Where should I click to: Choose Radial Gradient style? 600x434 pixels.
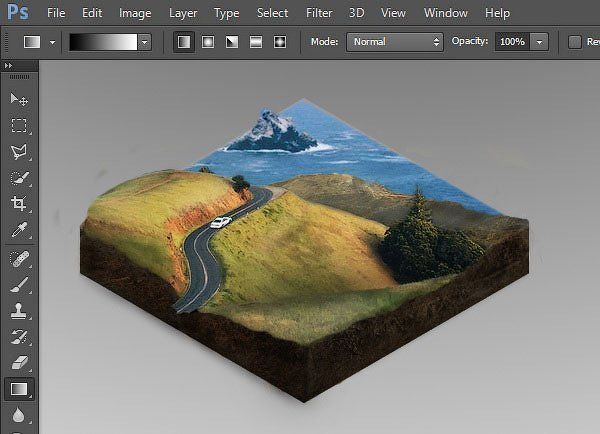[208, 42]
